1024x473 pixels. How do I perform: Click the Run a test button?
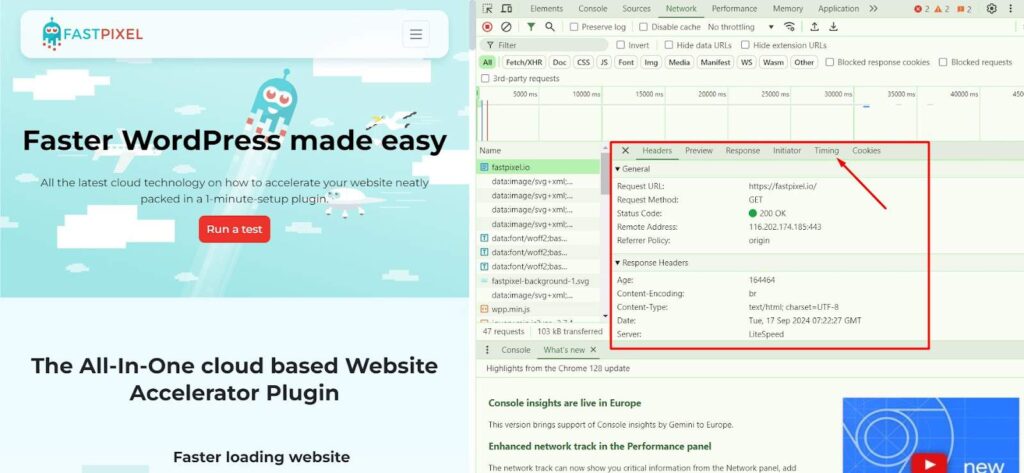coord(234,229)
